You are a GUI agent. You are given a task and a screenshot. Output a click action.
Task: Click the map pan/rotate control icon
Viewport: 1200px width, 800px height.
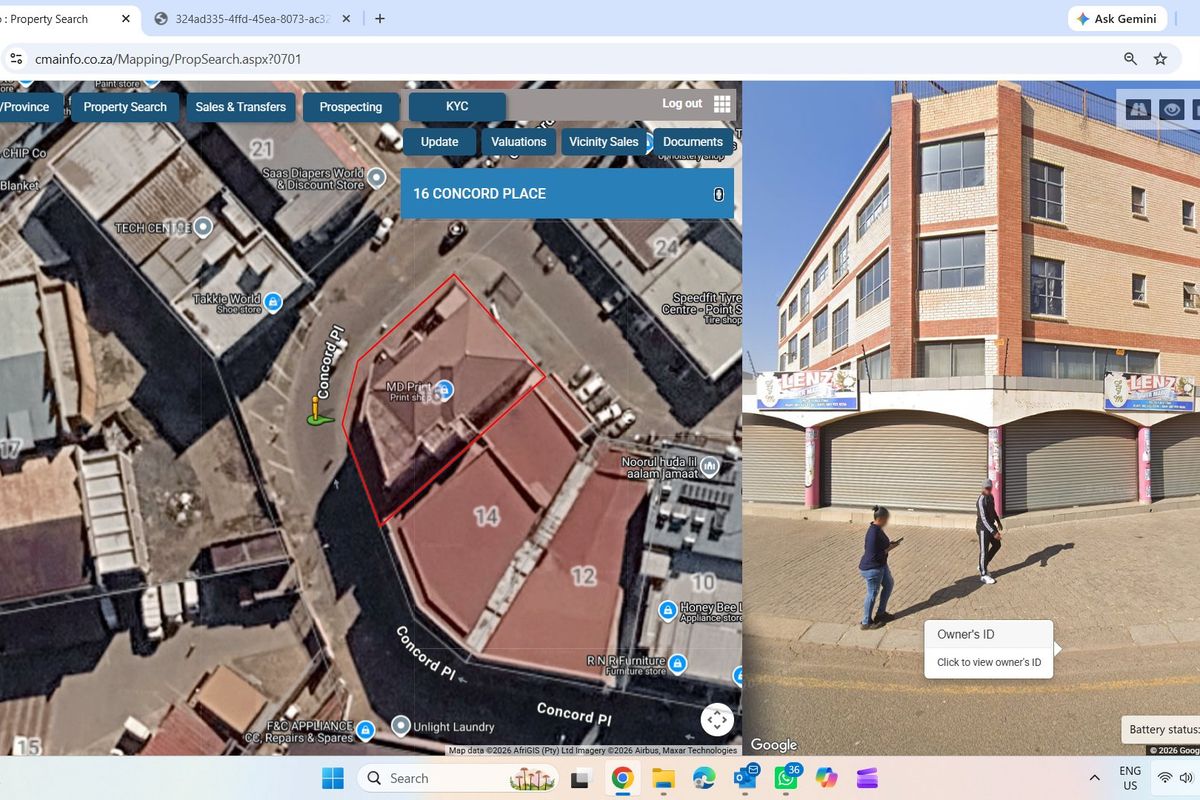tap(716, 720)
